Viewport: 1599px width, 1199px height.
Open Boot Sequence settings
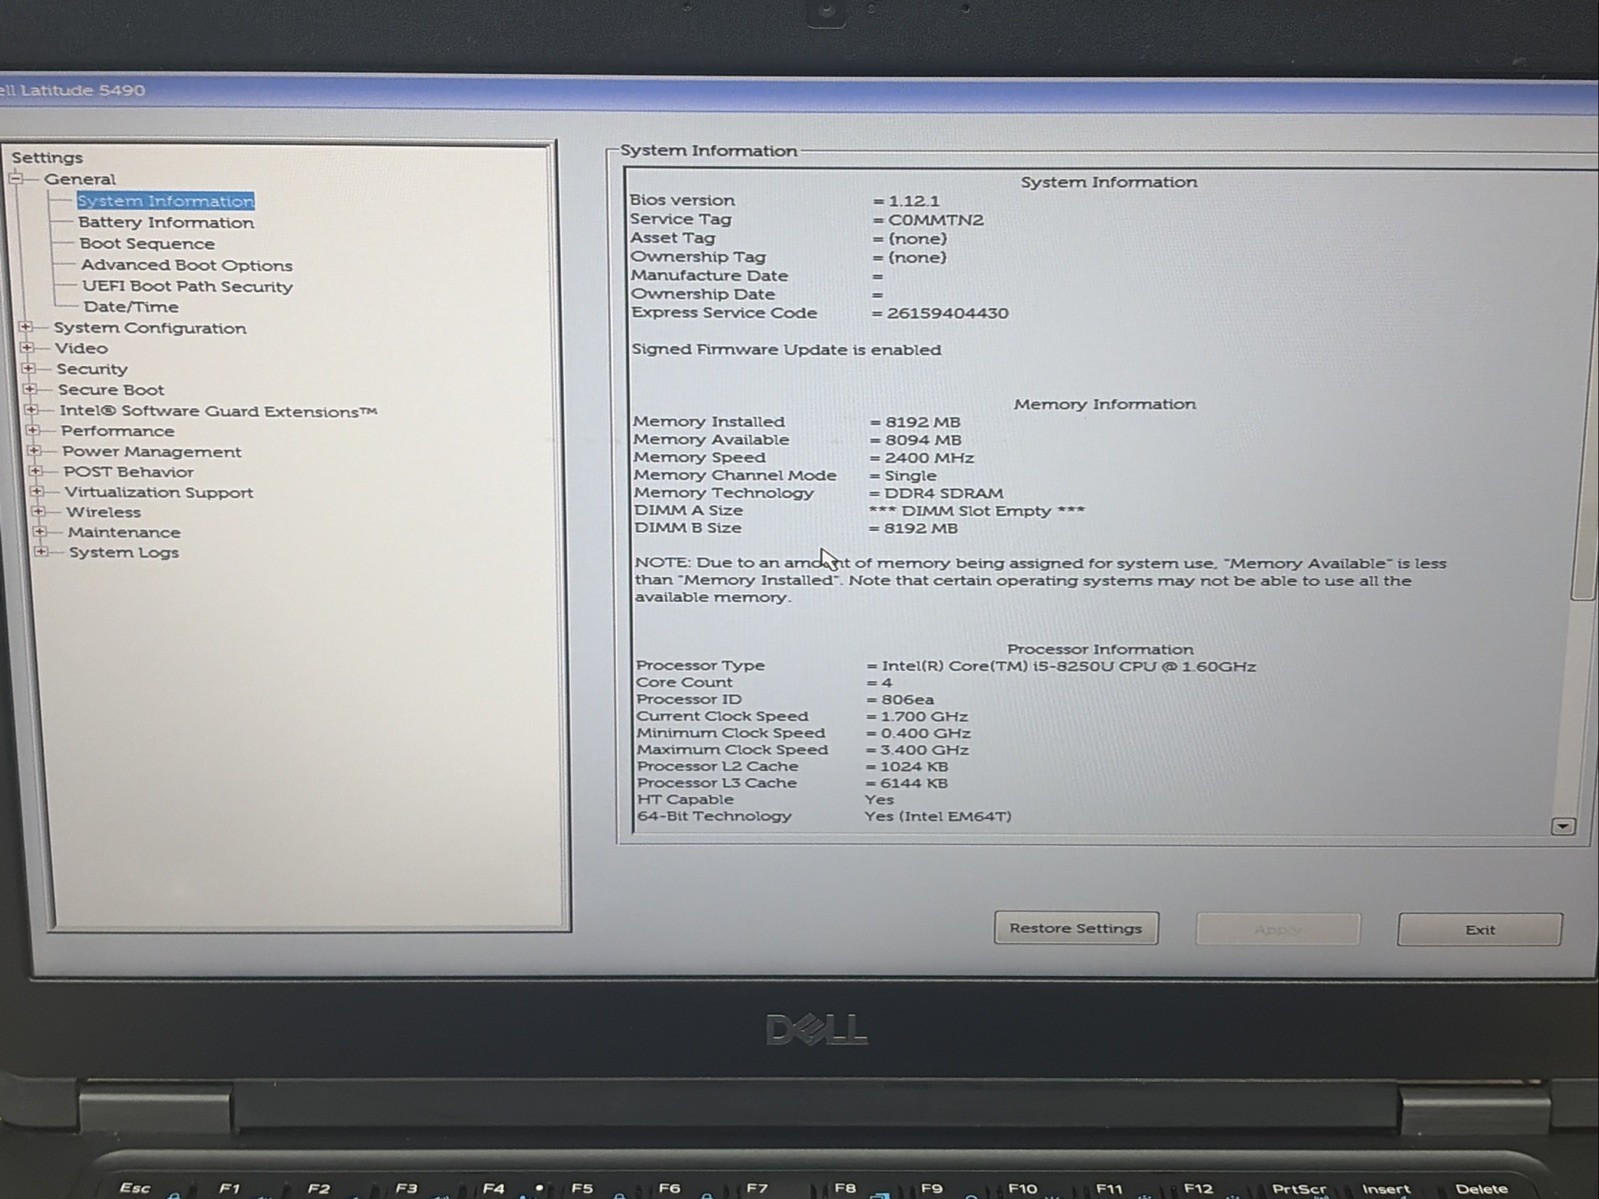click(147, 243)
